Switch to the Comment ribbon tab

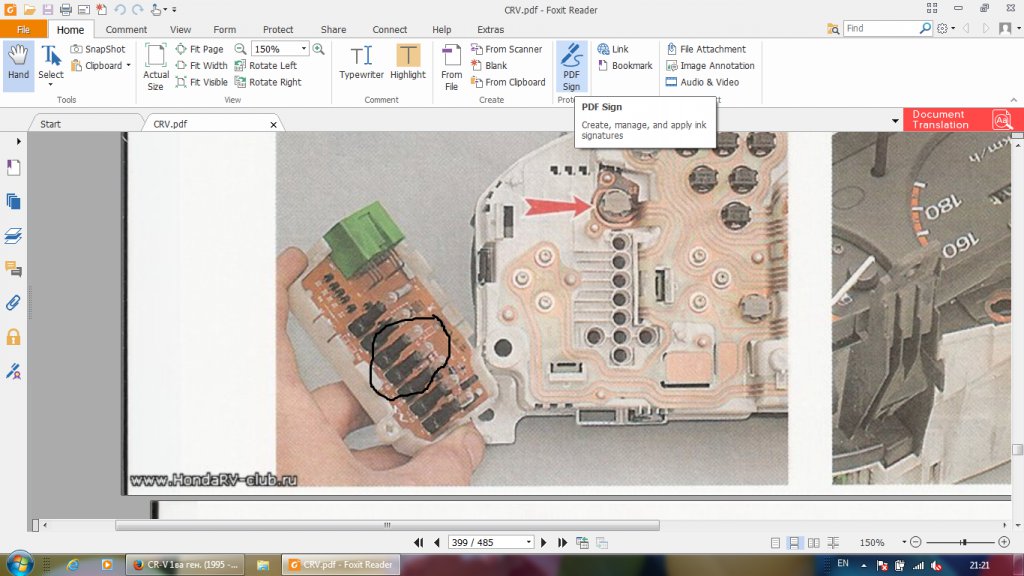(x=126, y=29)
